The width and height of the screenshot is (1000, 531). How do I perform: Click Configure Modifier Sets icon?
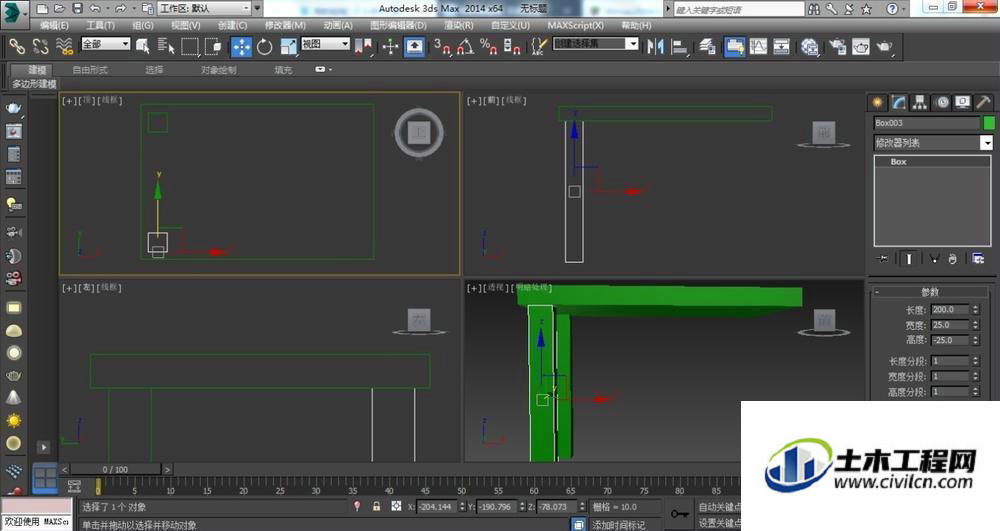(978, 259)
